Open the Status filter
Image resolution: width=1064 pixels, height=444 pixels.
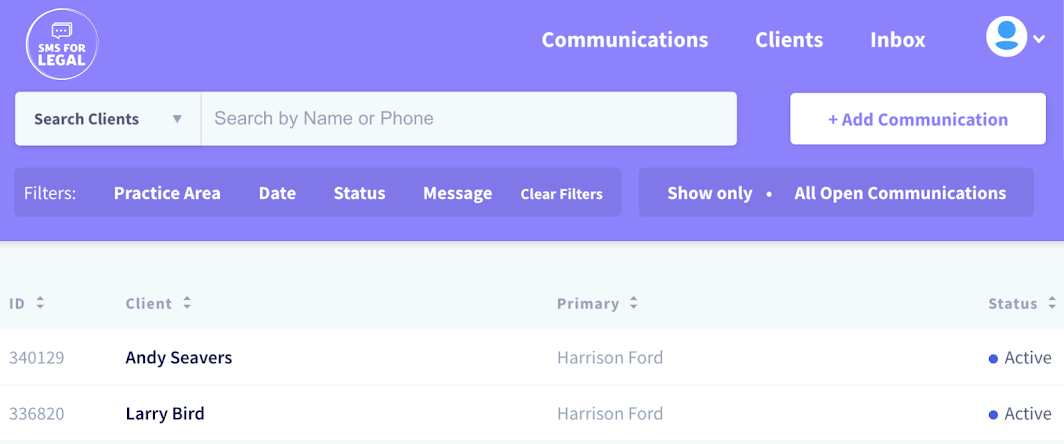point(359,193)
